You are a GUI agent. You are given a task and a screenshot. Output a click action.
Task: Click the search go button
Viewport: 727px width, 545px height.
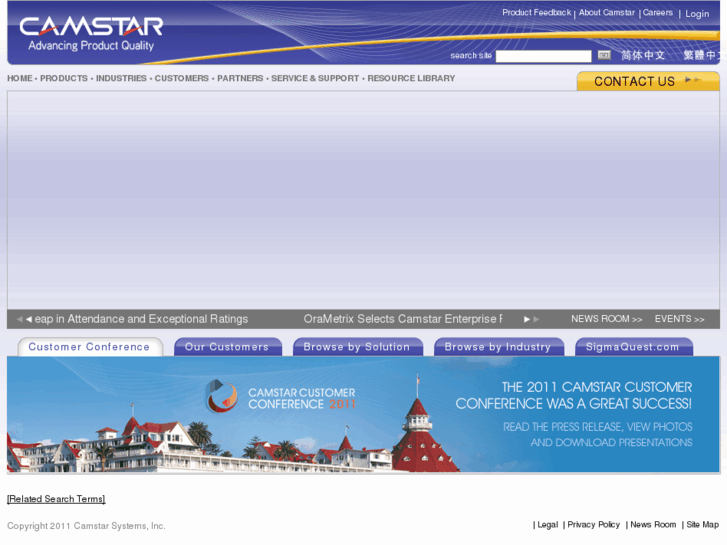604,55
